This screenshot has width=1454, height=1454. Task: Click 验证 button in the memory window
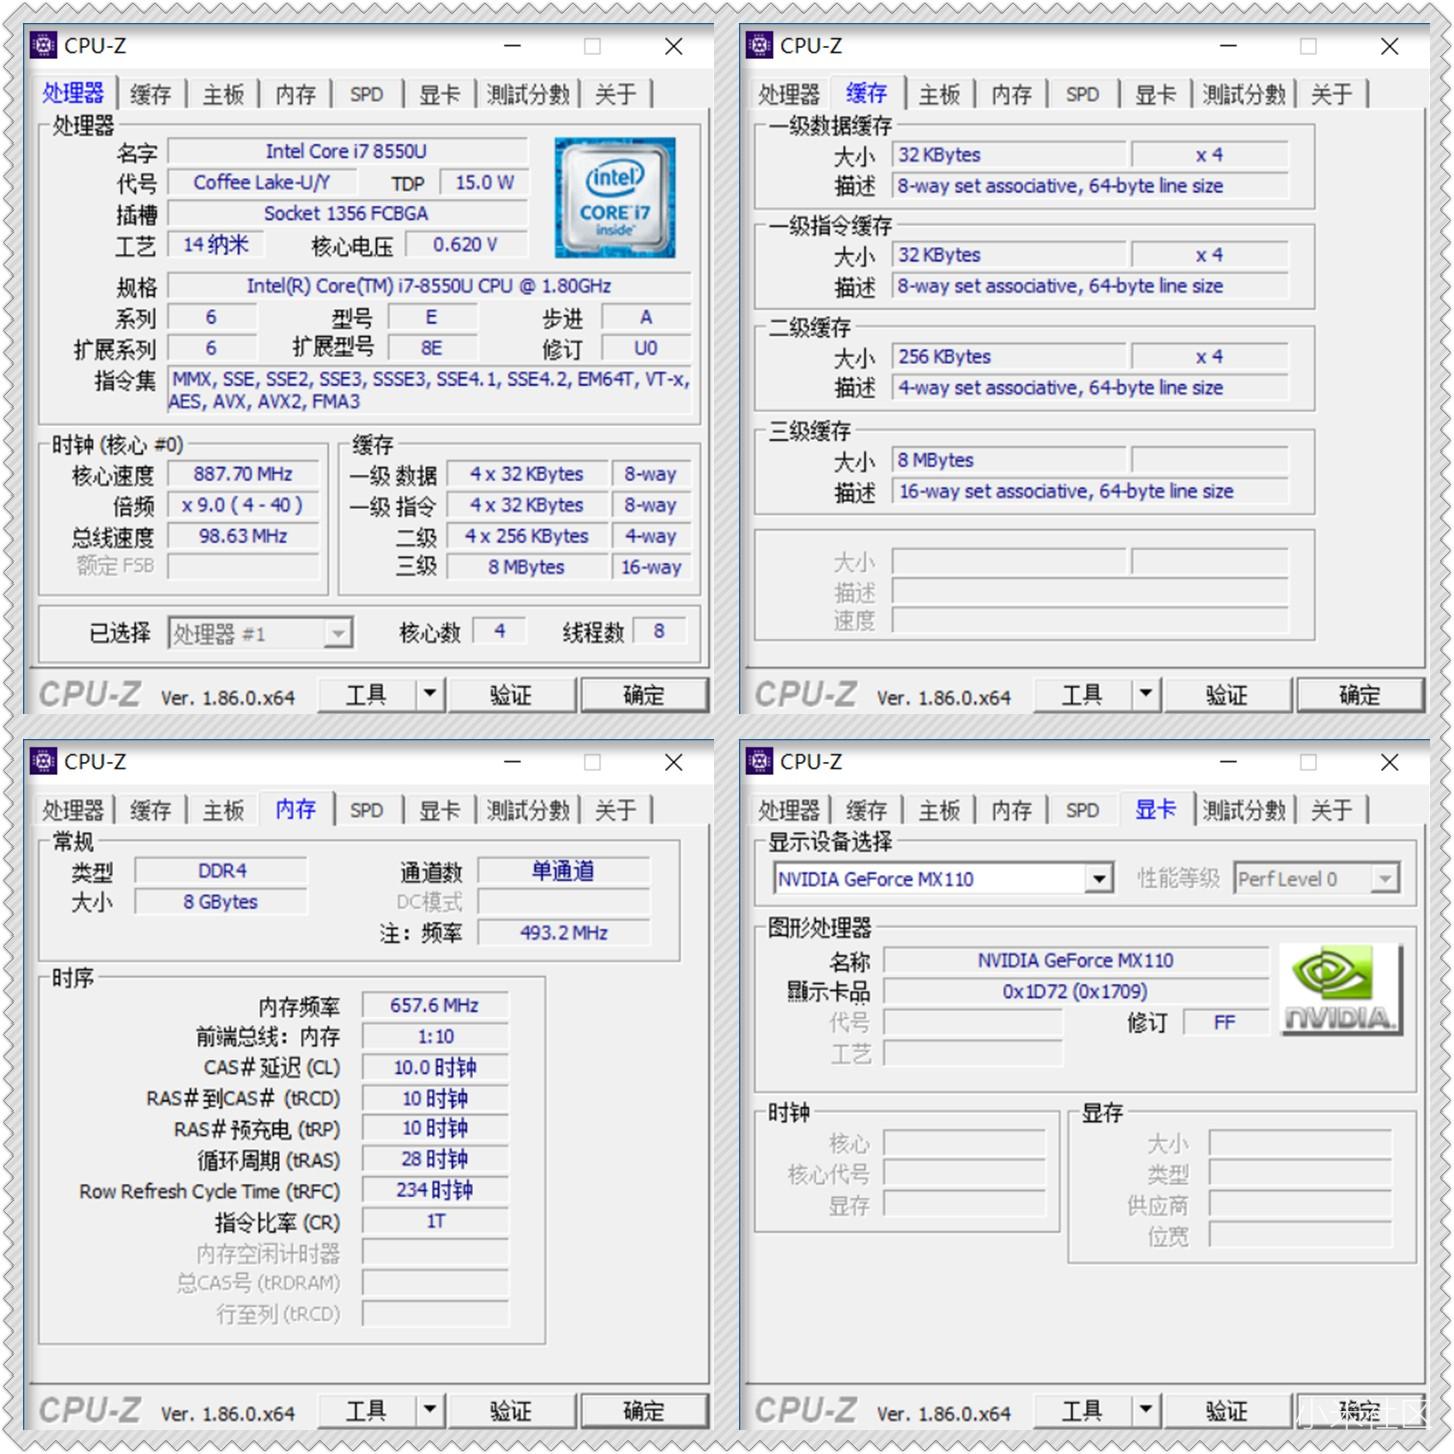pos(511,1410)
